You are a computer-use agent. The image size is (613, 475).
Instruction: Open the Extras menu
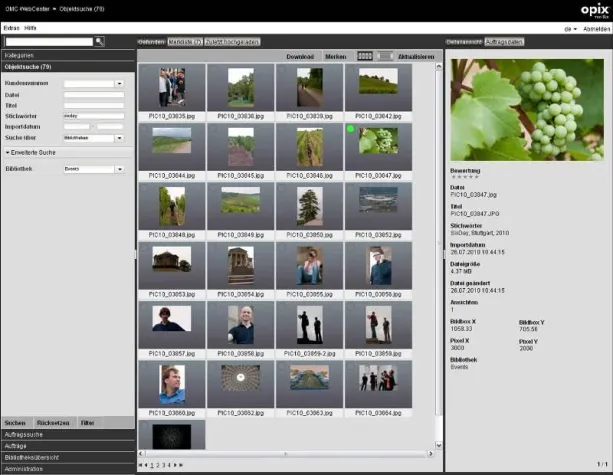click(9, 30)
